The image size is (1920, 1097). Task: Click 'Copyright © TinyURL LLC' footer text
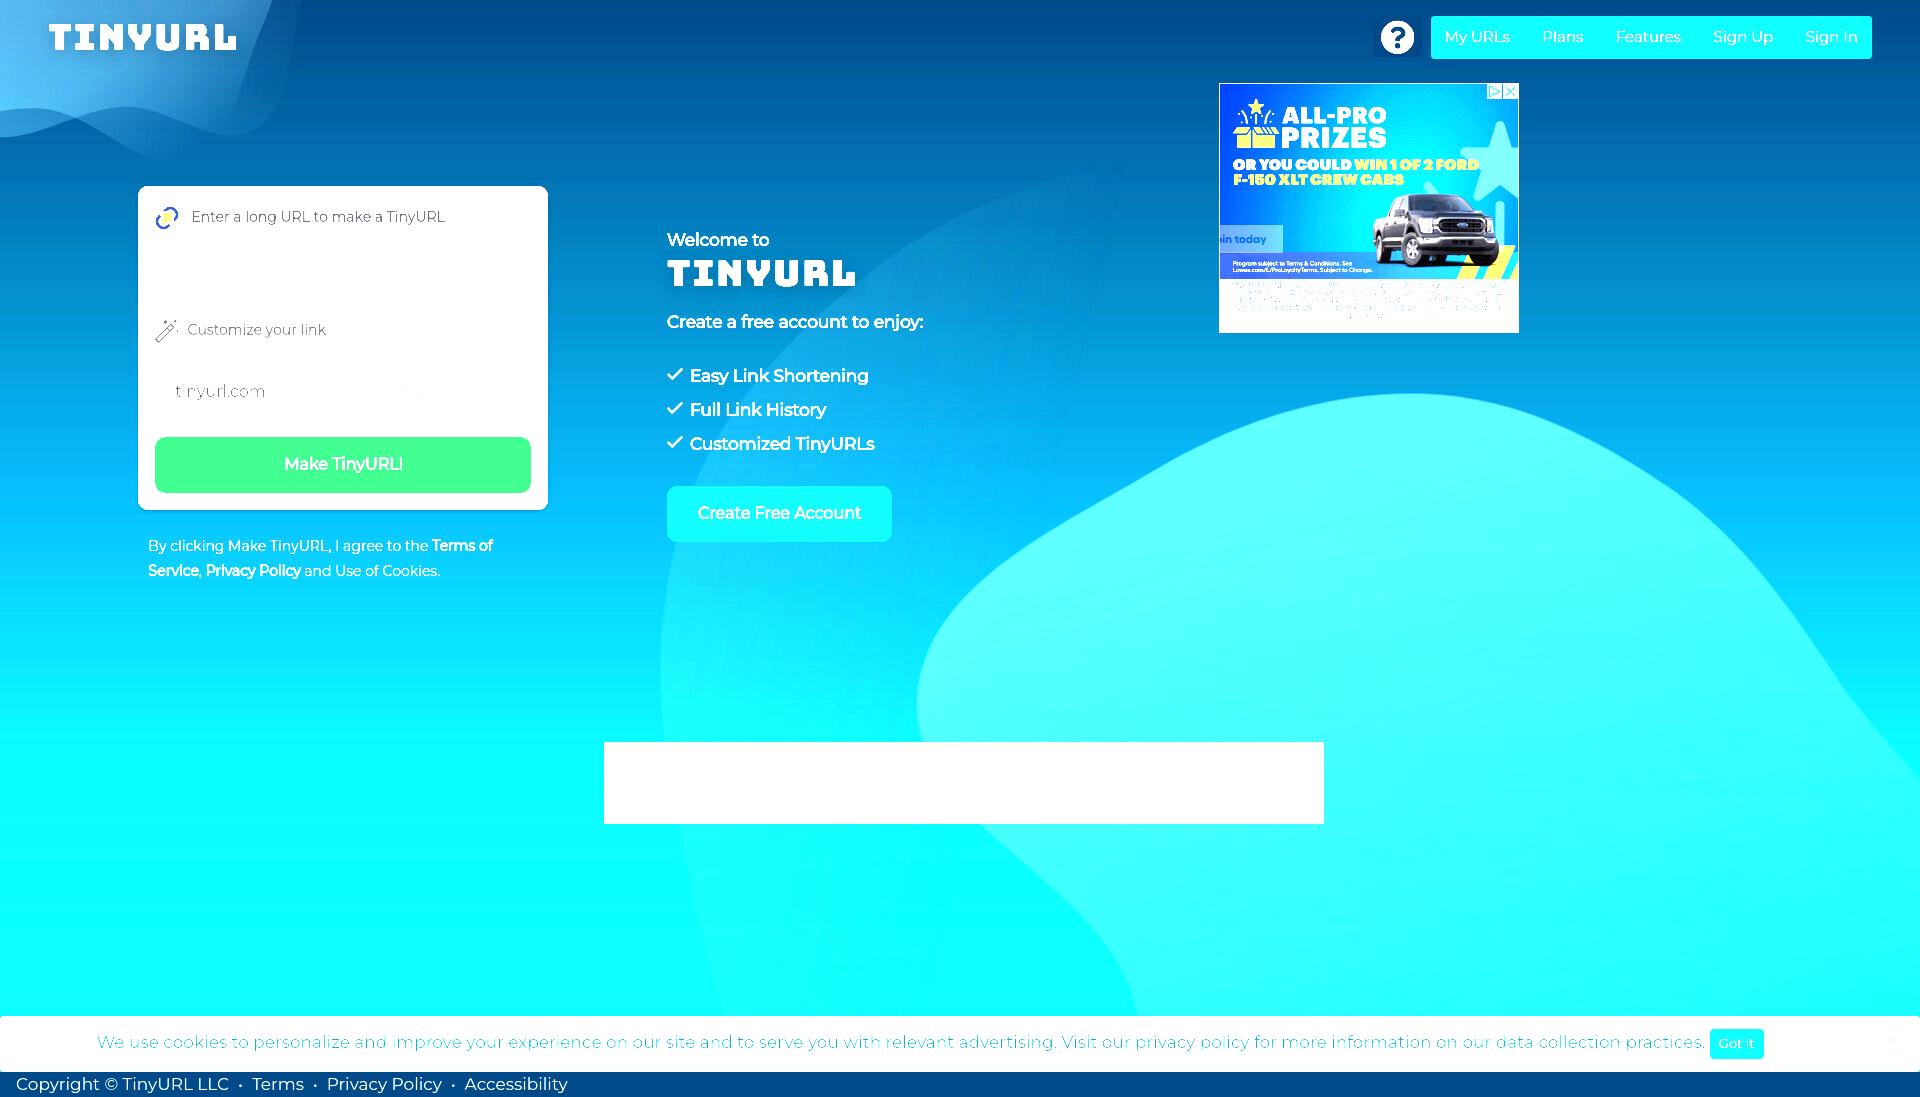click(122, 1084)
